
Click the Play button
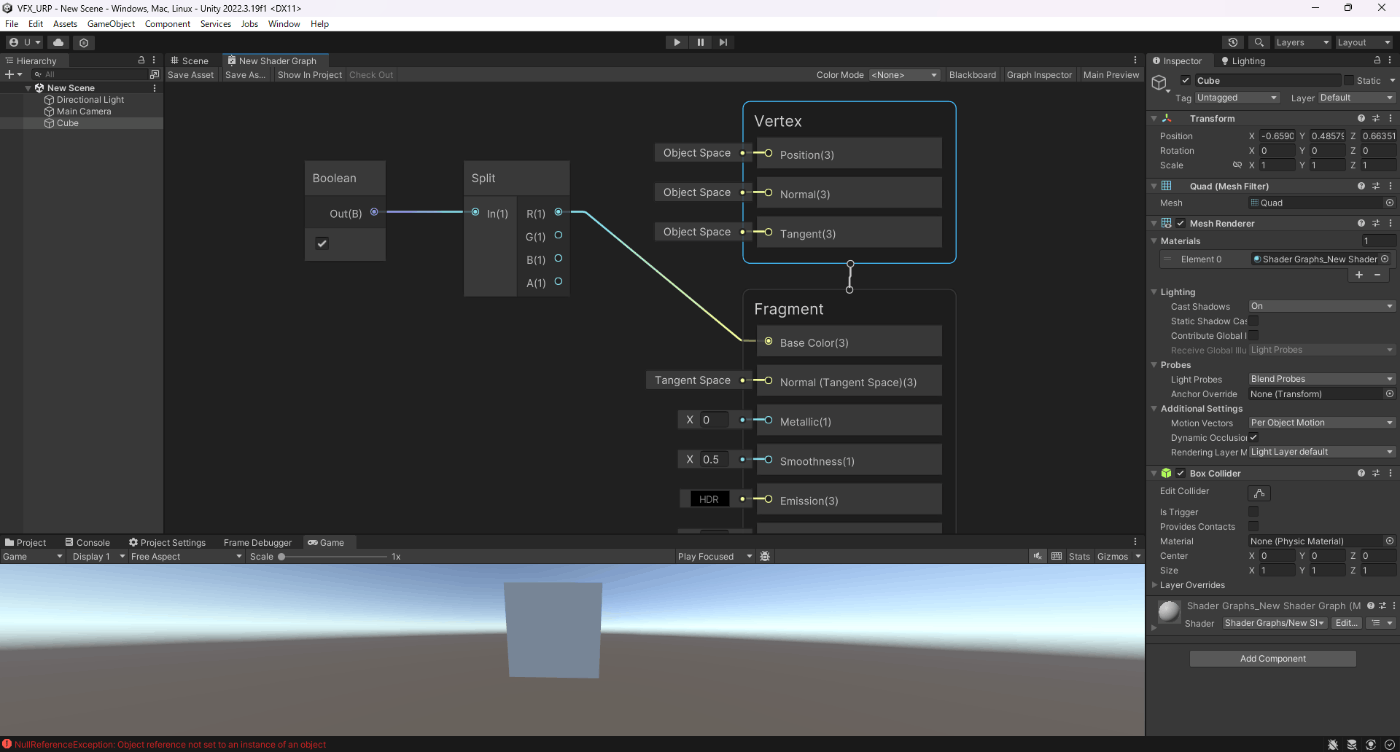pos(677,42)
